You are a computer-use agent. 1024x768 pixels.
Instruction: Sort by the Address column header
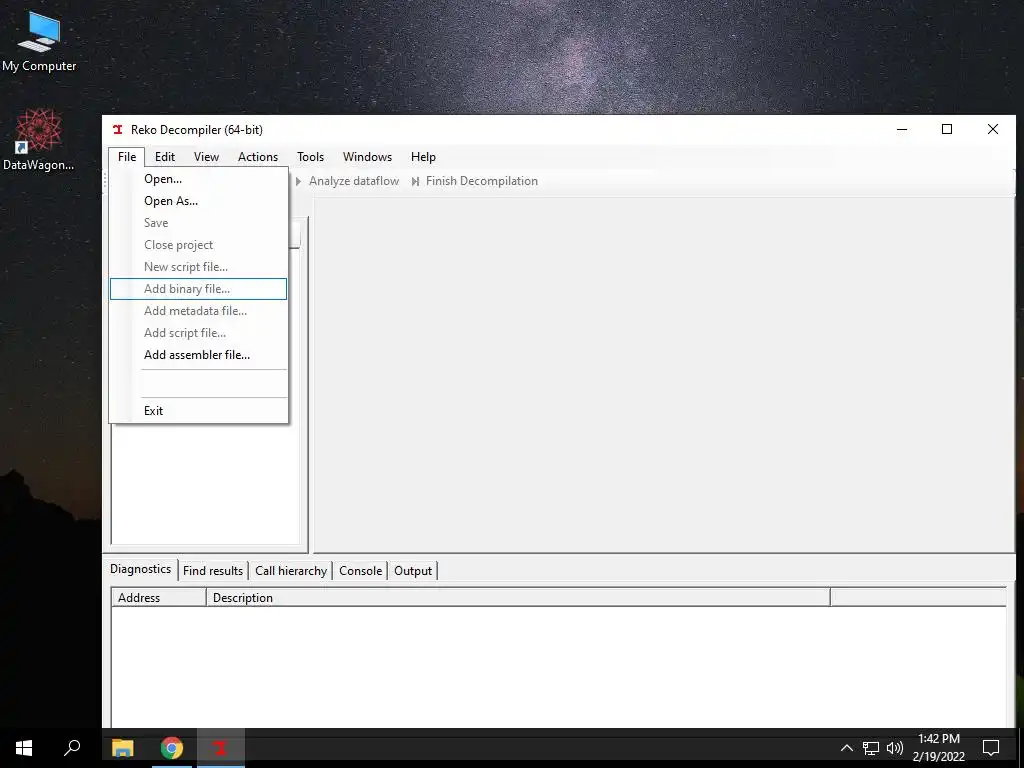159,598
